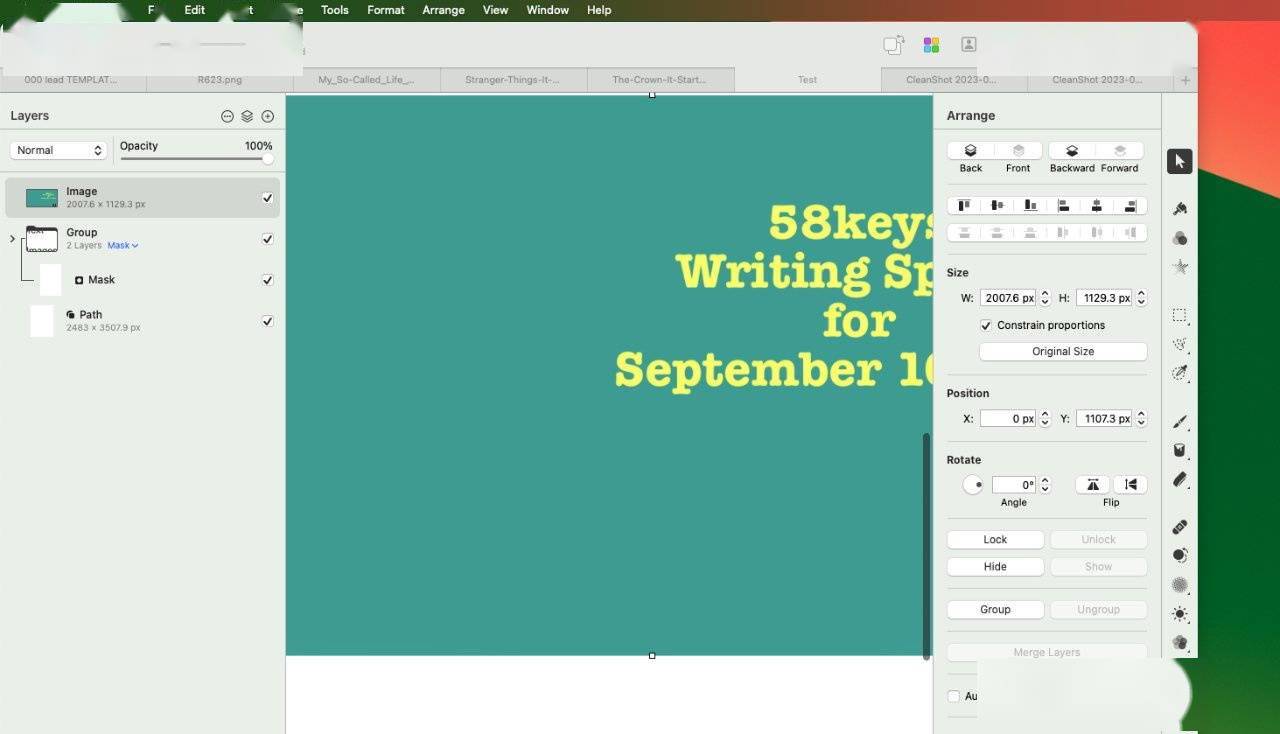Click the Original Size button

[x=1063, y=352]
